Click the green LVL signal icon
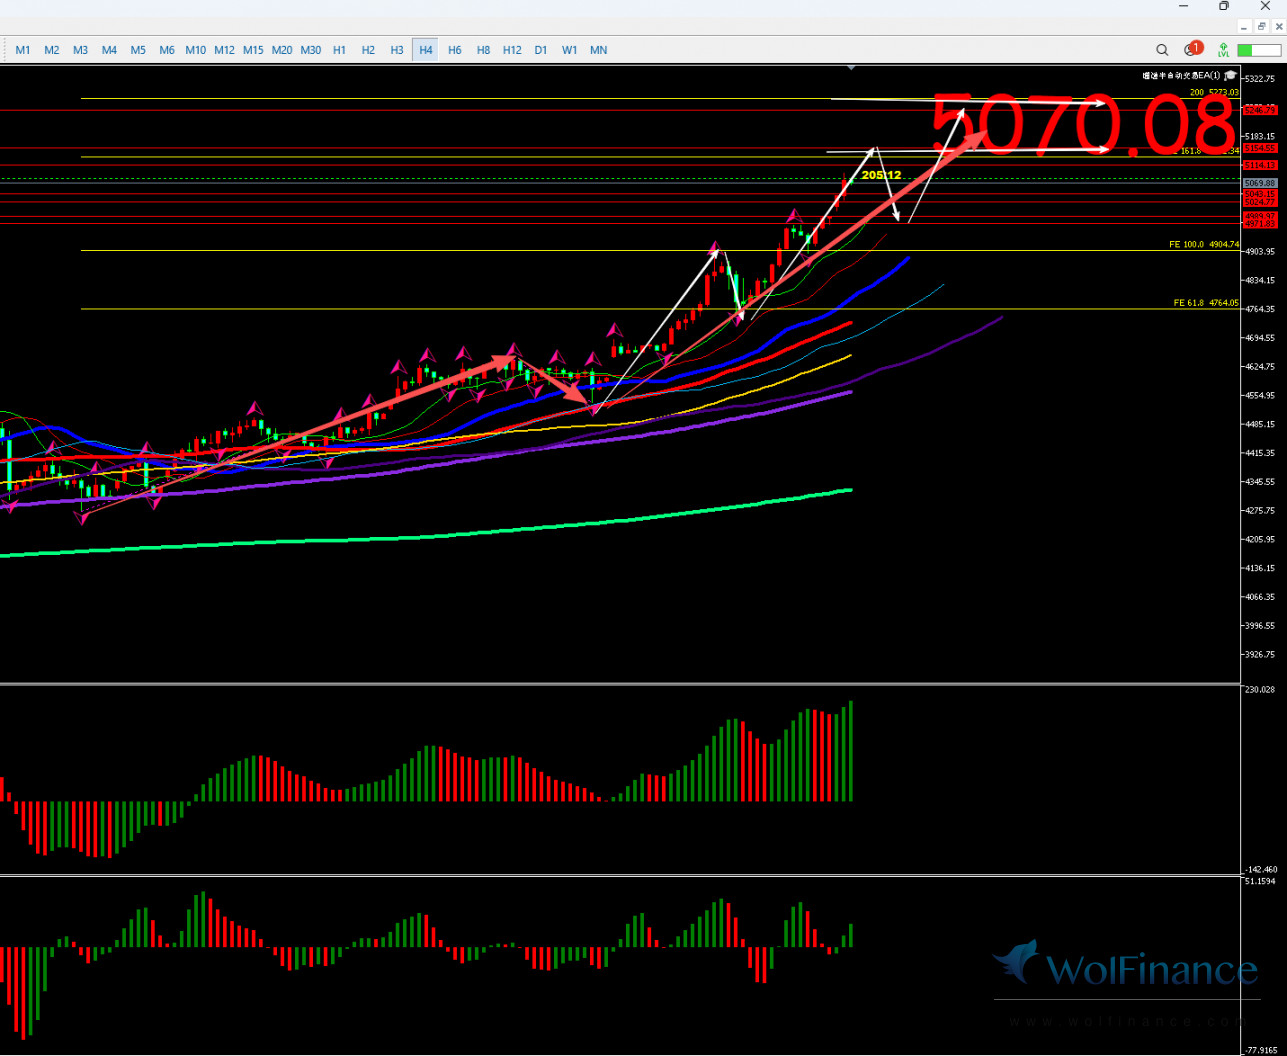Image resolution: width=1287 pixels, height=1056 pixels. pos(1223,50)
